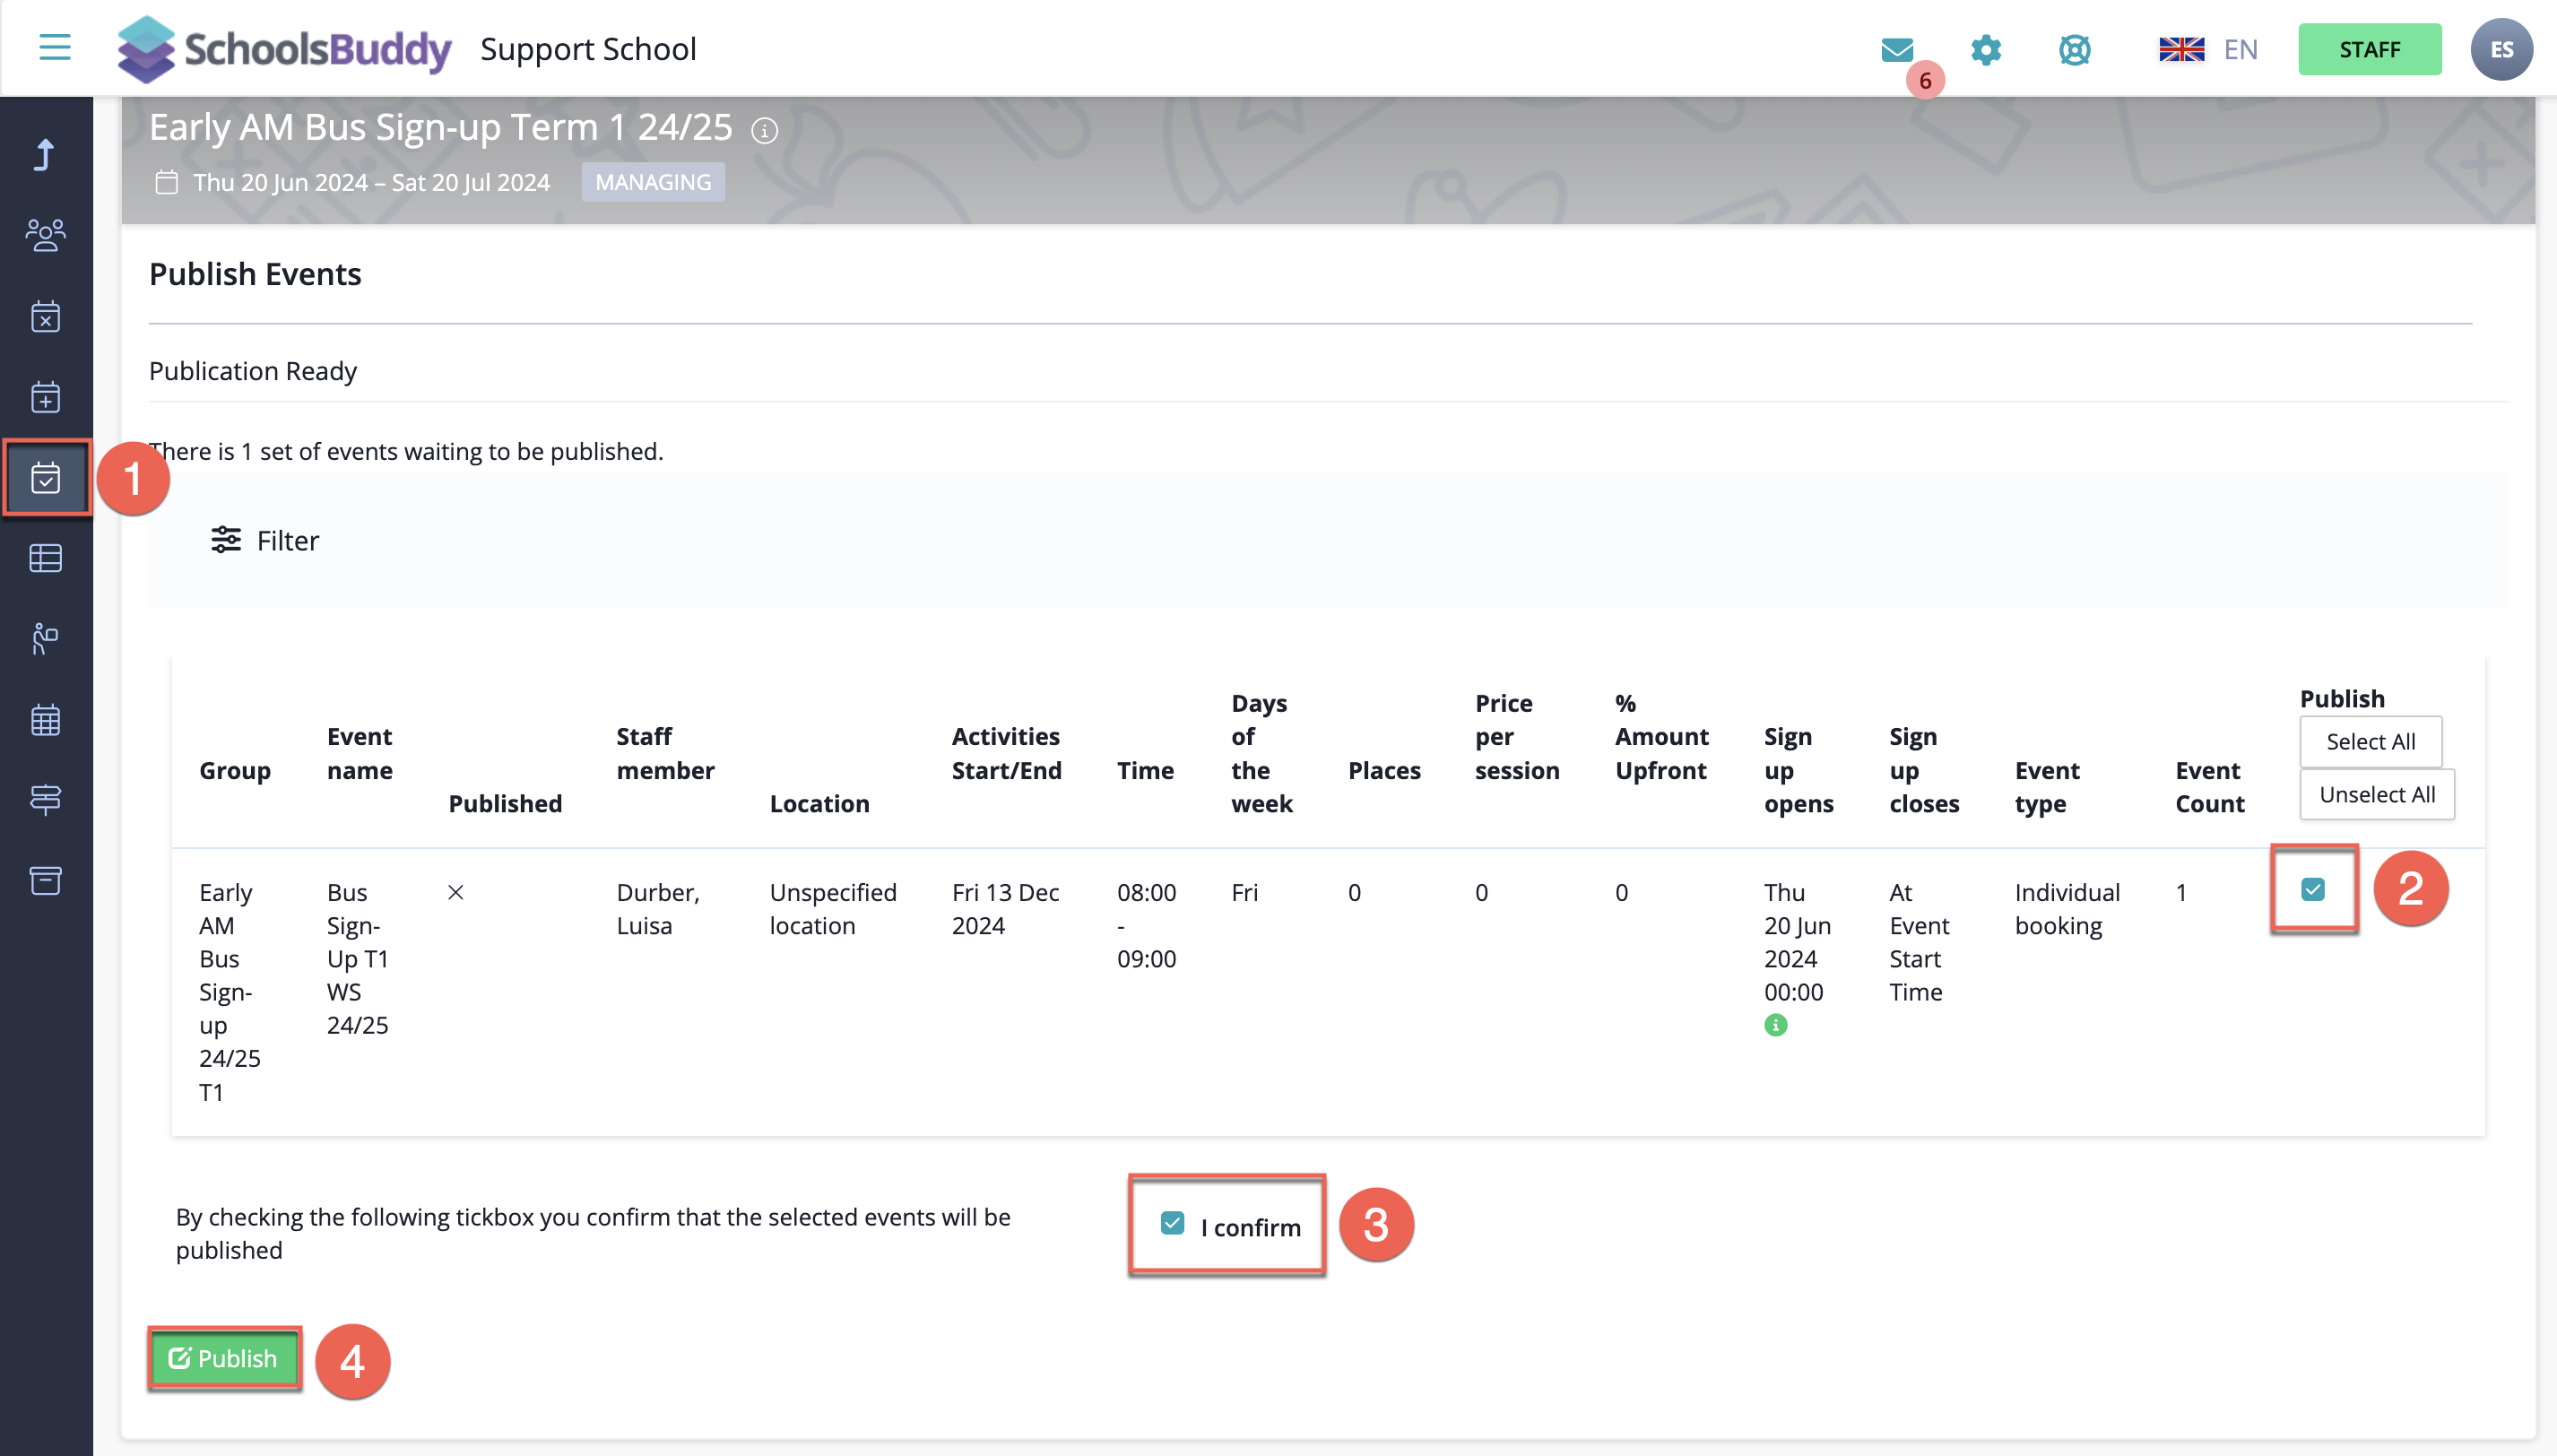Click the SchoolsBuddy logo
Screen dimensions: 2557x1456
pos(285,49)
